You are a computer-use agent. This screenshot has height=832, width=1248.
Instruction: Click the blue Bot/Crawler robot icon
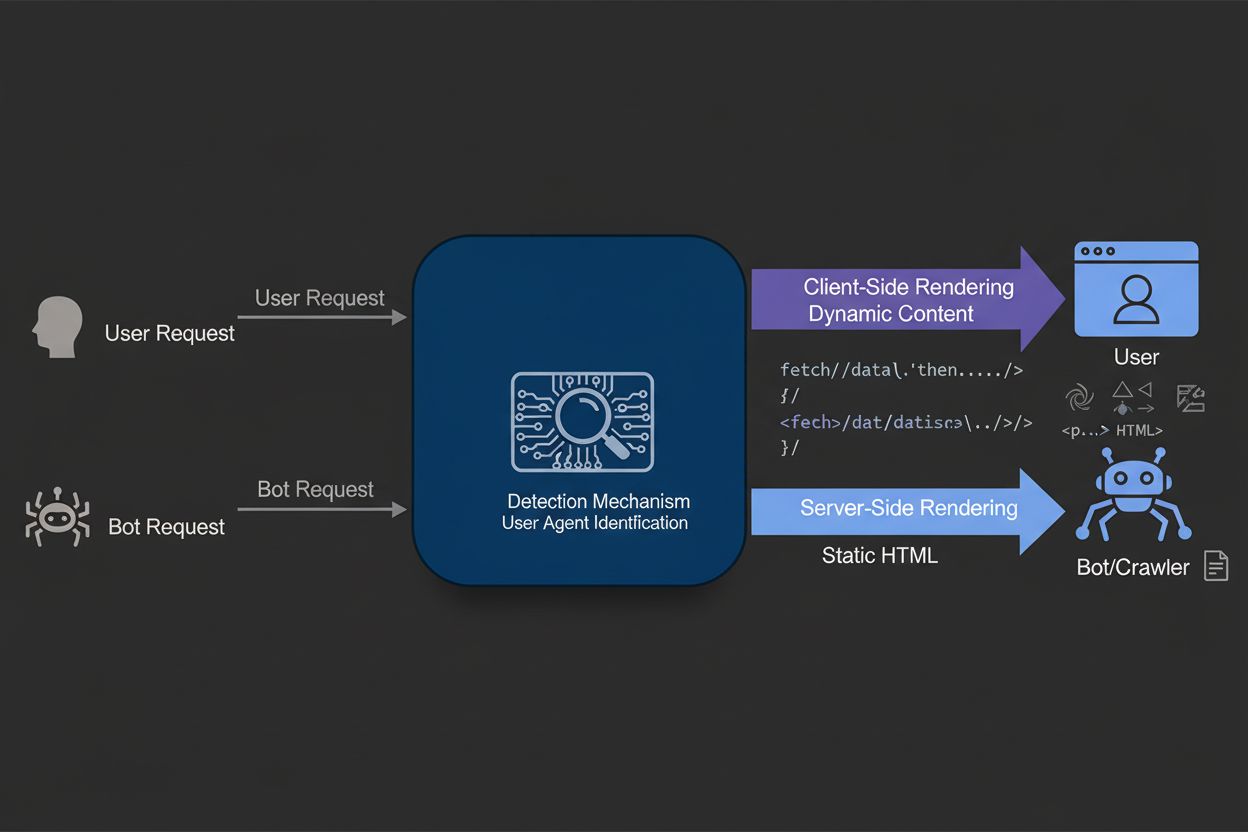1133,496
